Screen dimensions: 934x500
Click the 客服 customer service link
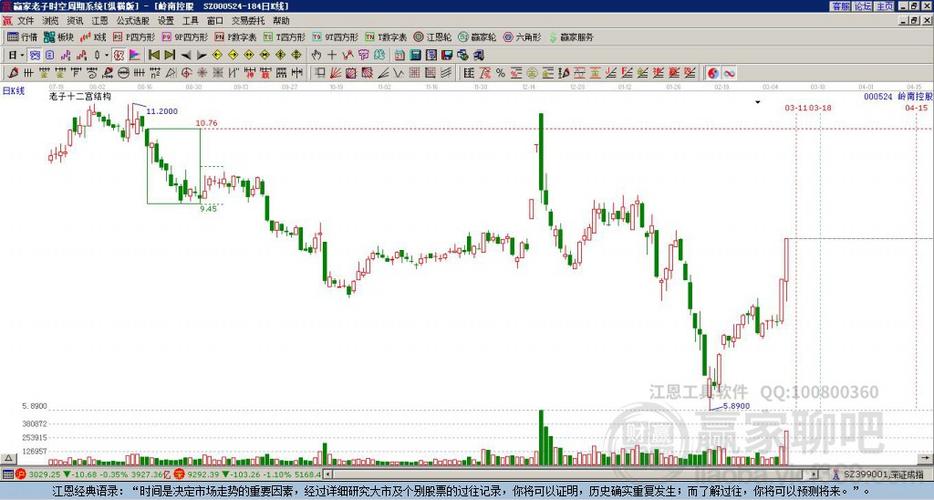(840, 6)
